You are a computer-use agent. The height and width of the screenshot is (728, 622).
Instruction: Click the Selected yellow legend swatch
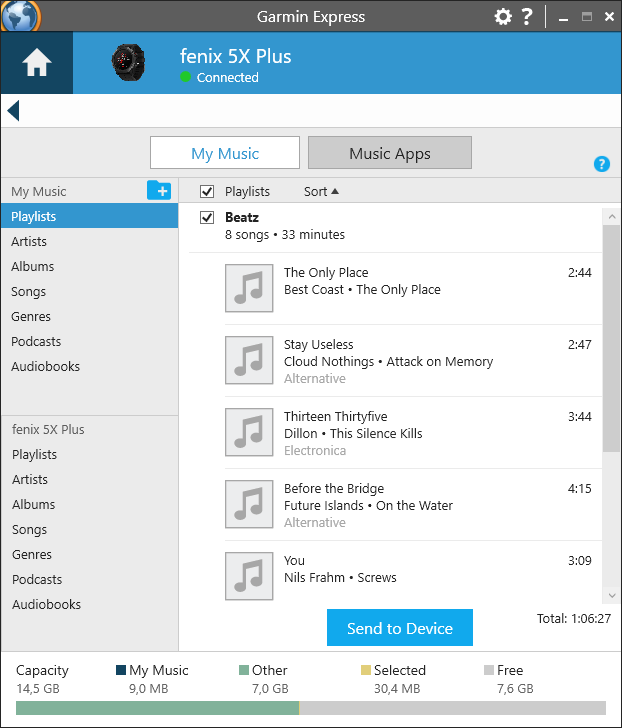point(366,670)
